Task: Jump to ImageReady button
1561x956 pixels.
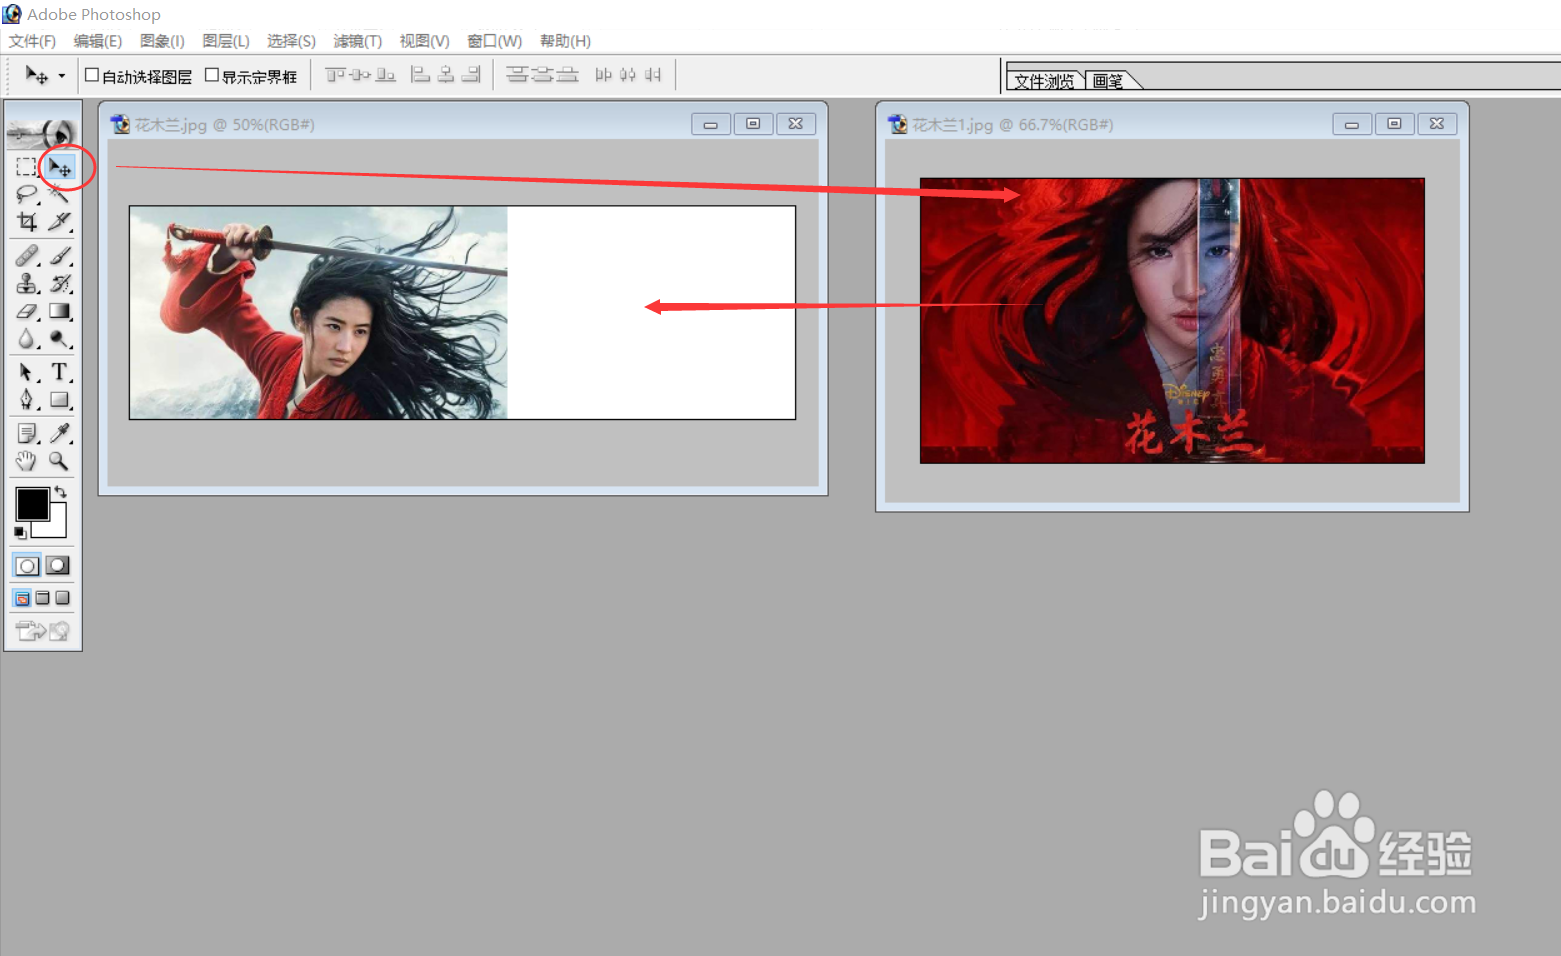Action: (x=43, y=631)
